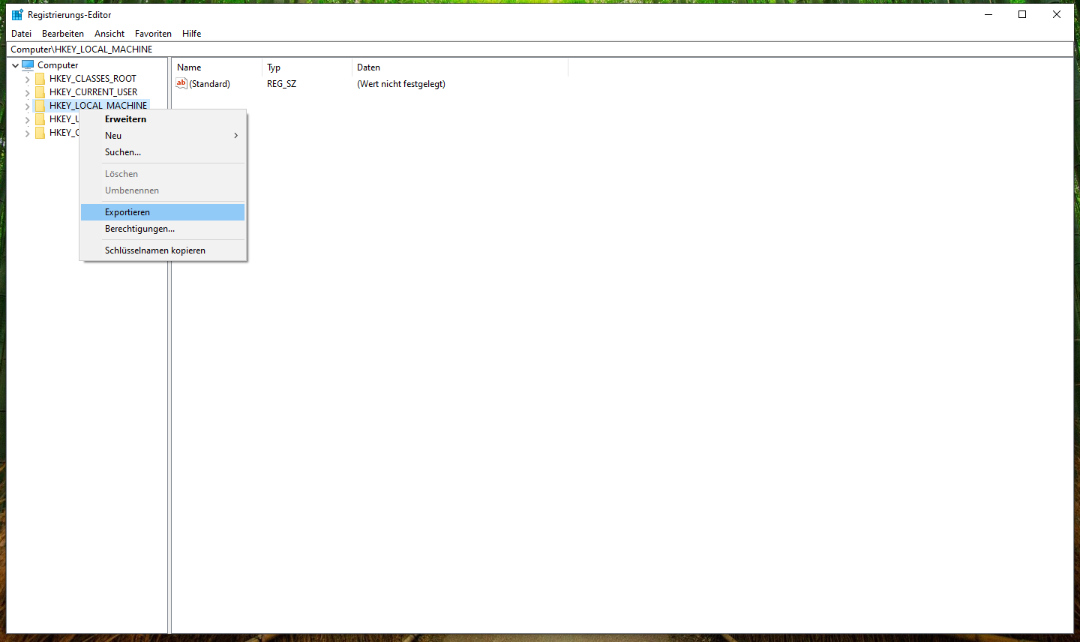Select Suchen... in the context menu
Screen dimensions: 1080x642
tap(122, 152)
